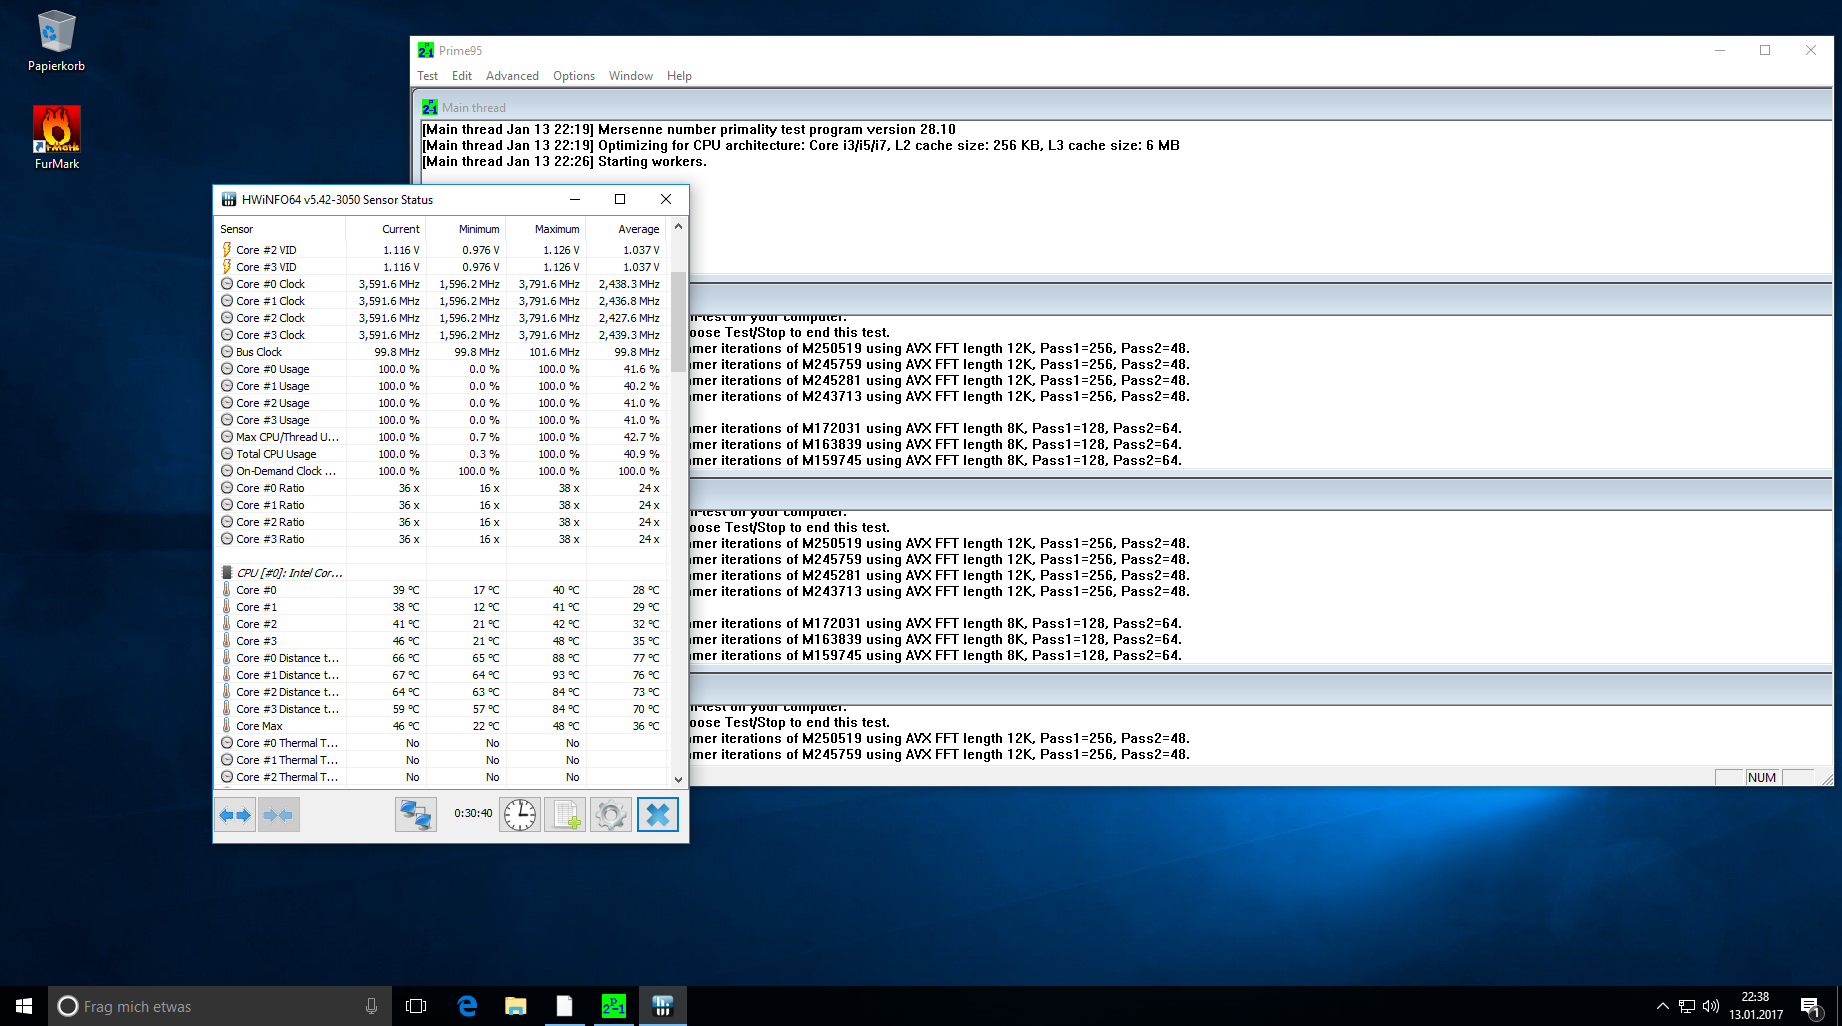
Task: Select the 'Core #3 Clock' sensor row
Action: [441, 335]
